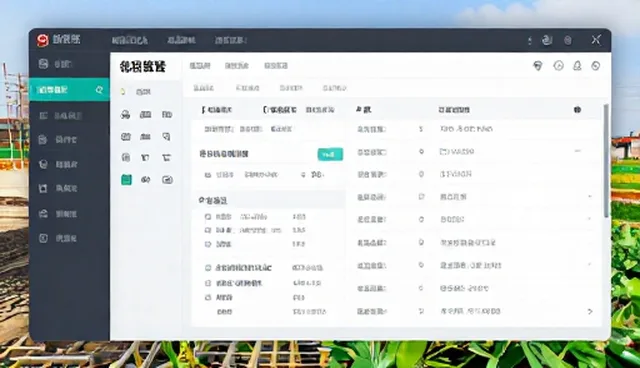Click the first icon in the second grid row
640x368 pixels.
126,137
